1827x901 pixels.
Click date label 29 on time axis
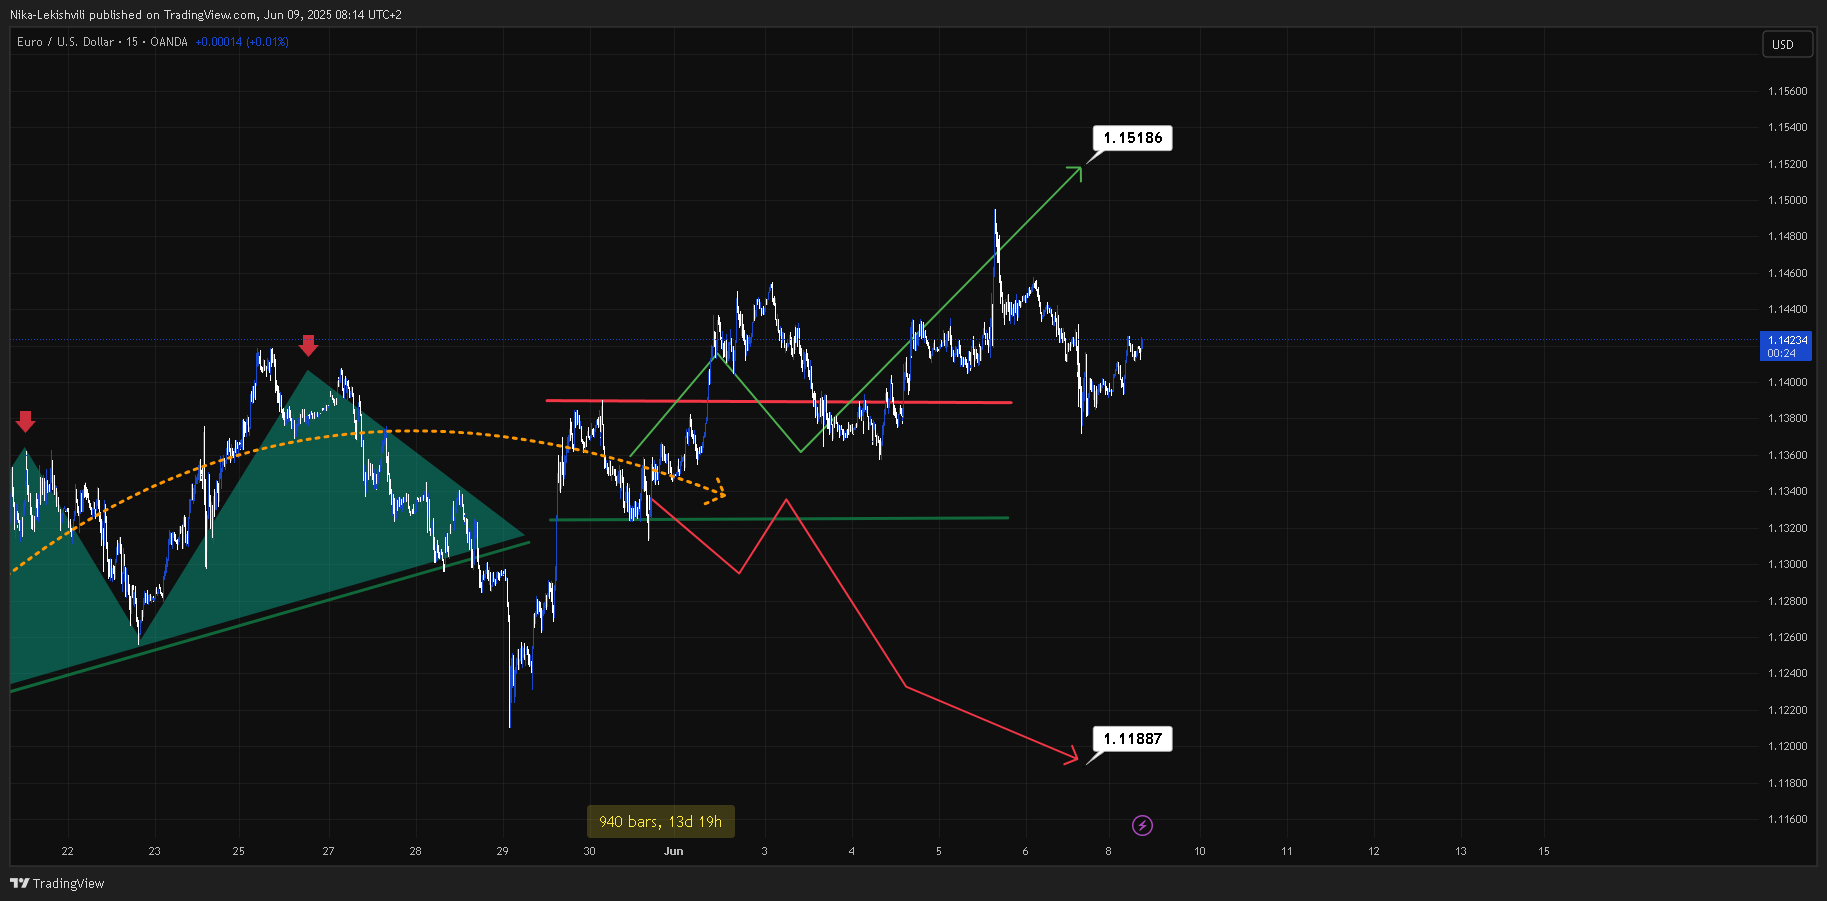point(502,851)
